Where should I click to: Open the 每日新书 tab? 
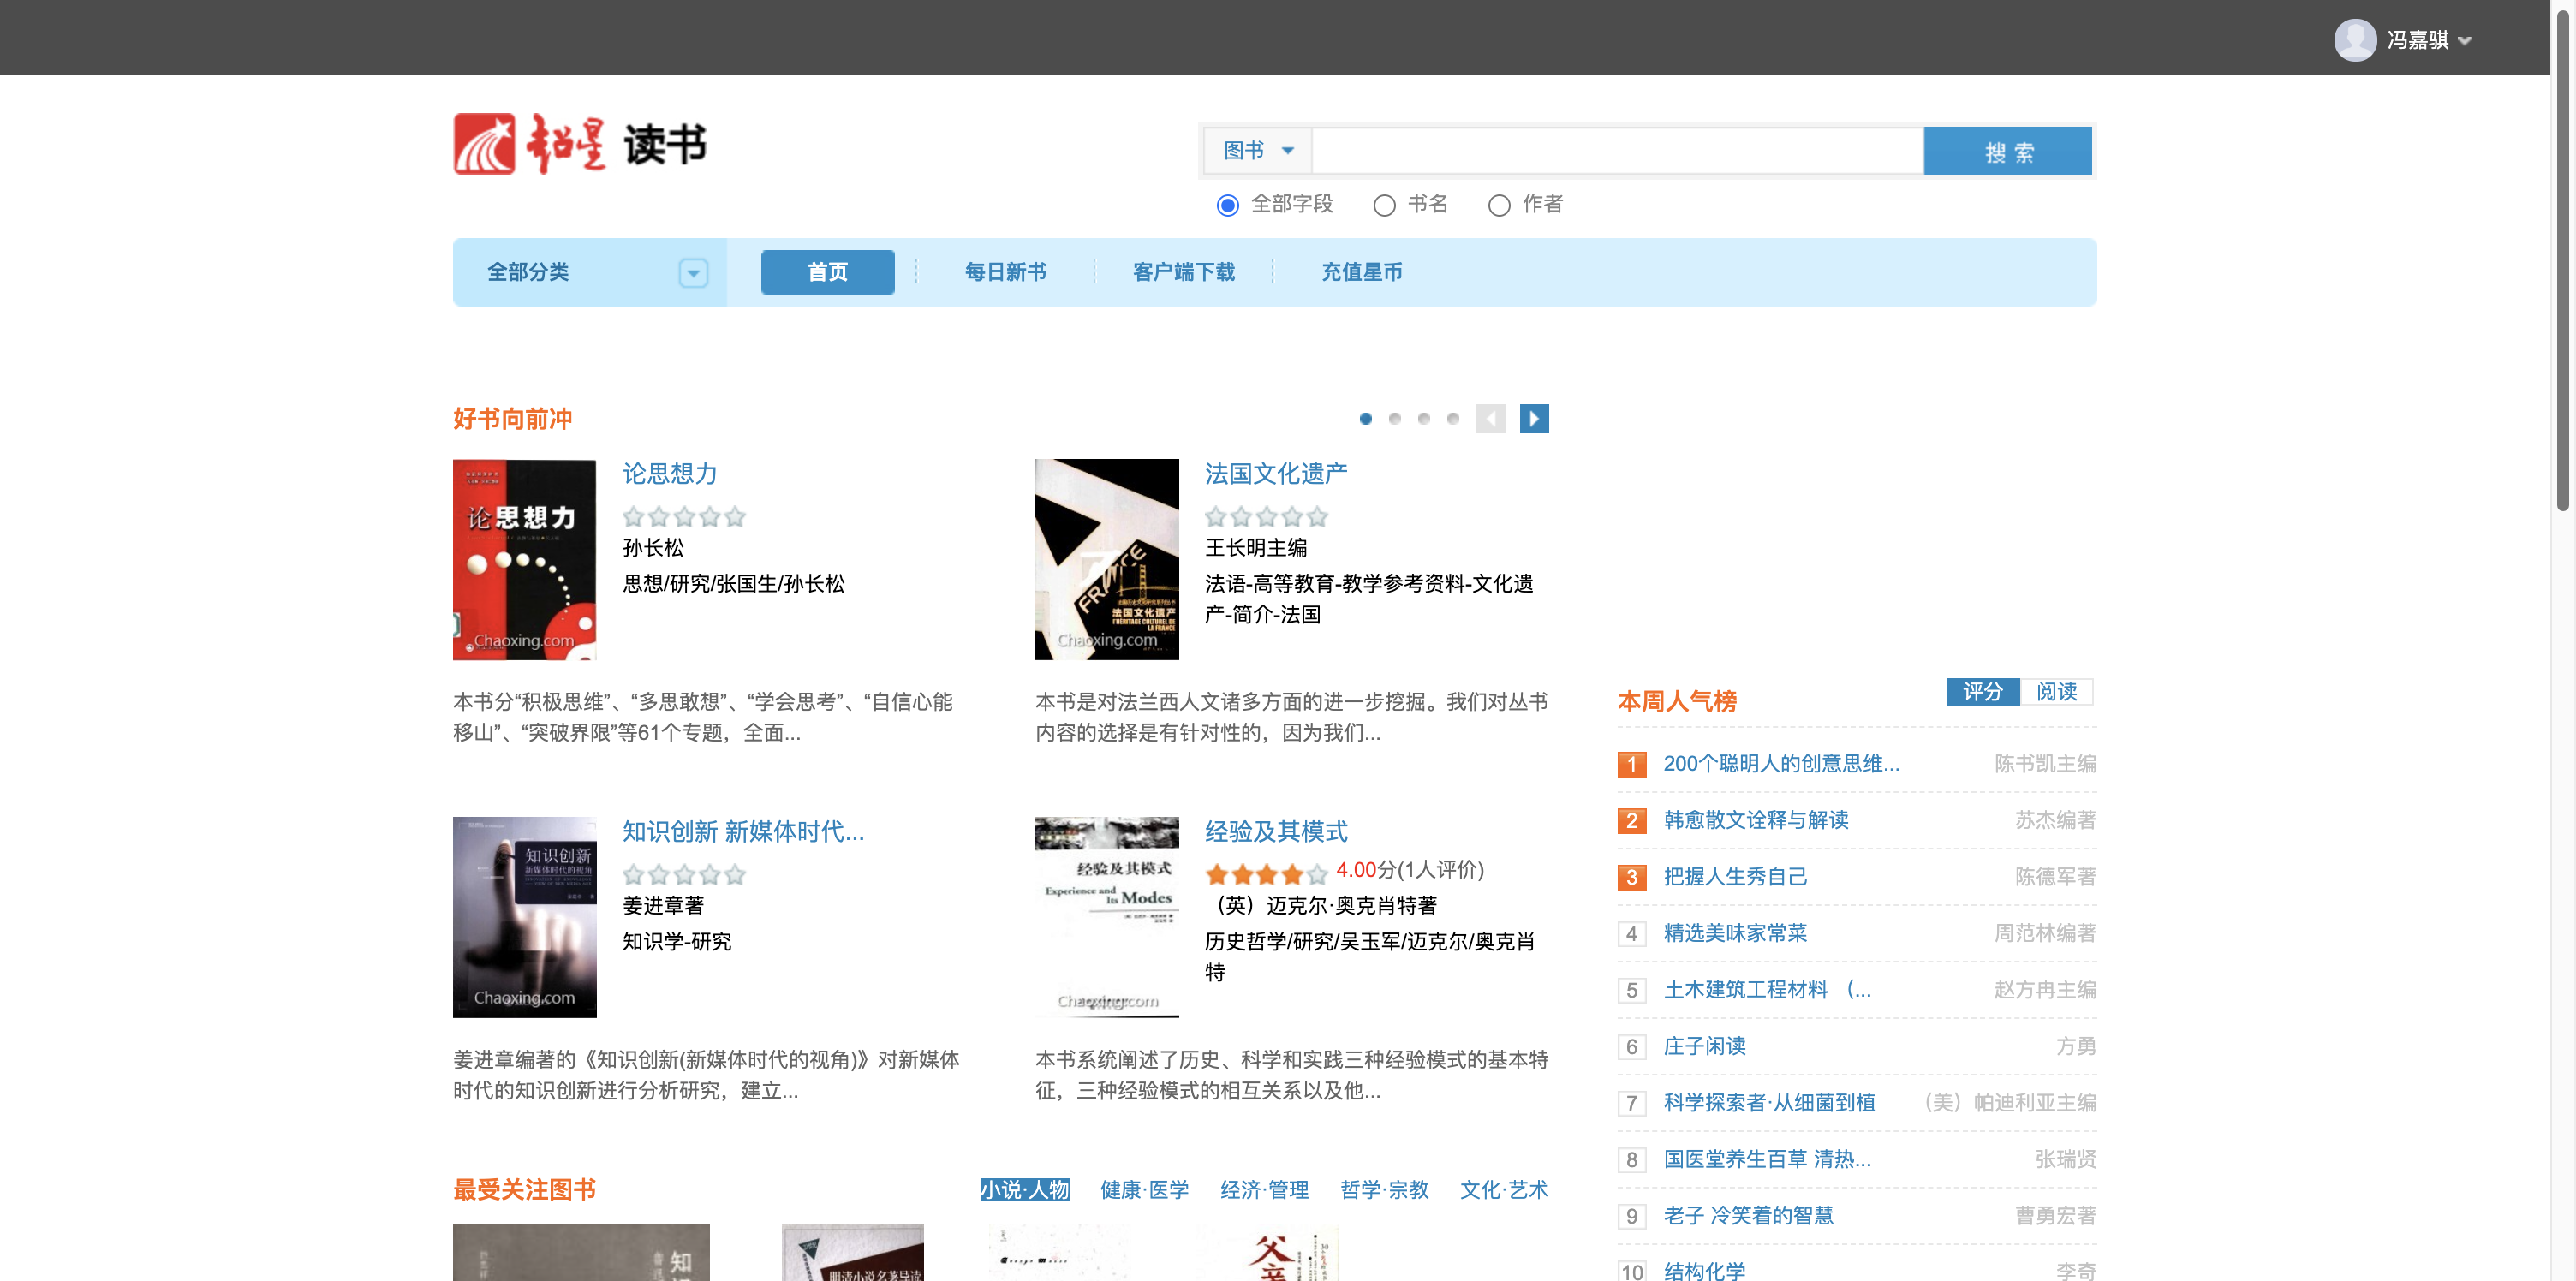(1005, 272)
